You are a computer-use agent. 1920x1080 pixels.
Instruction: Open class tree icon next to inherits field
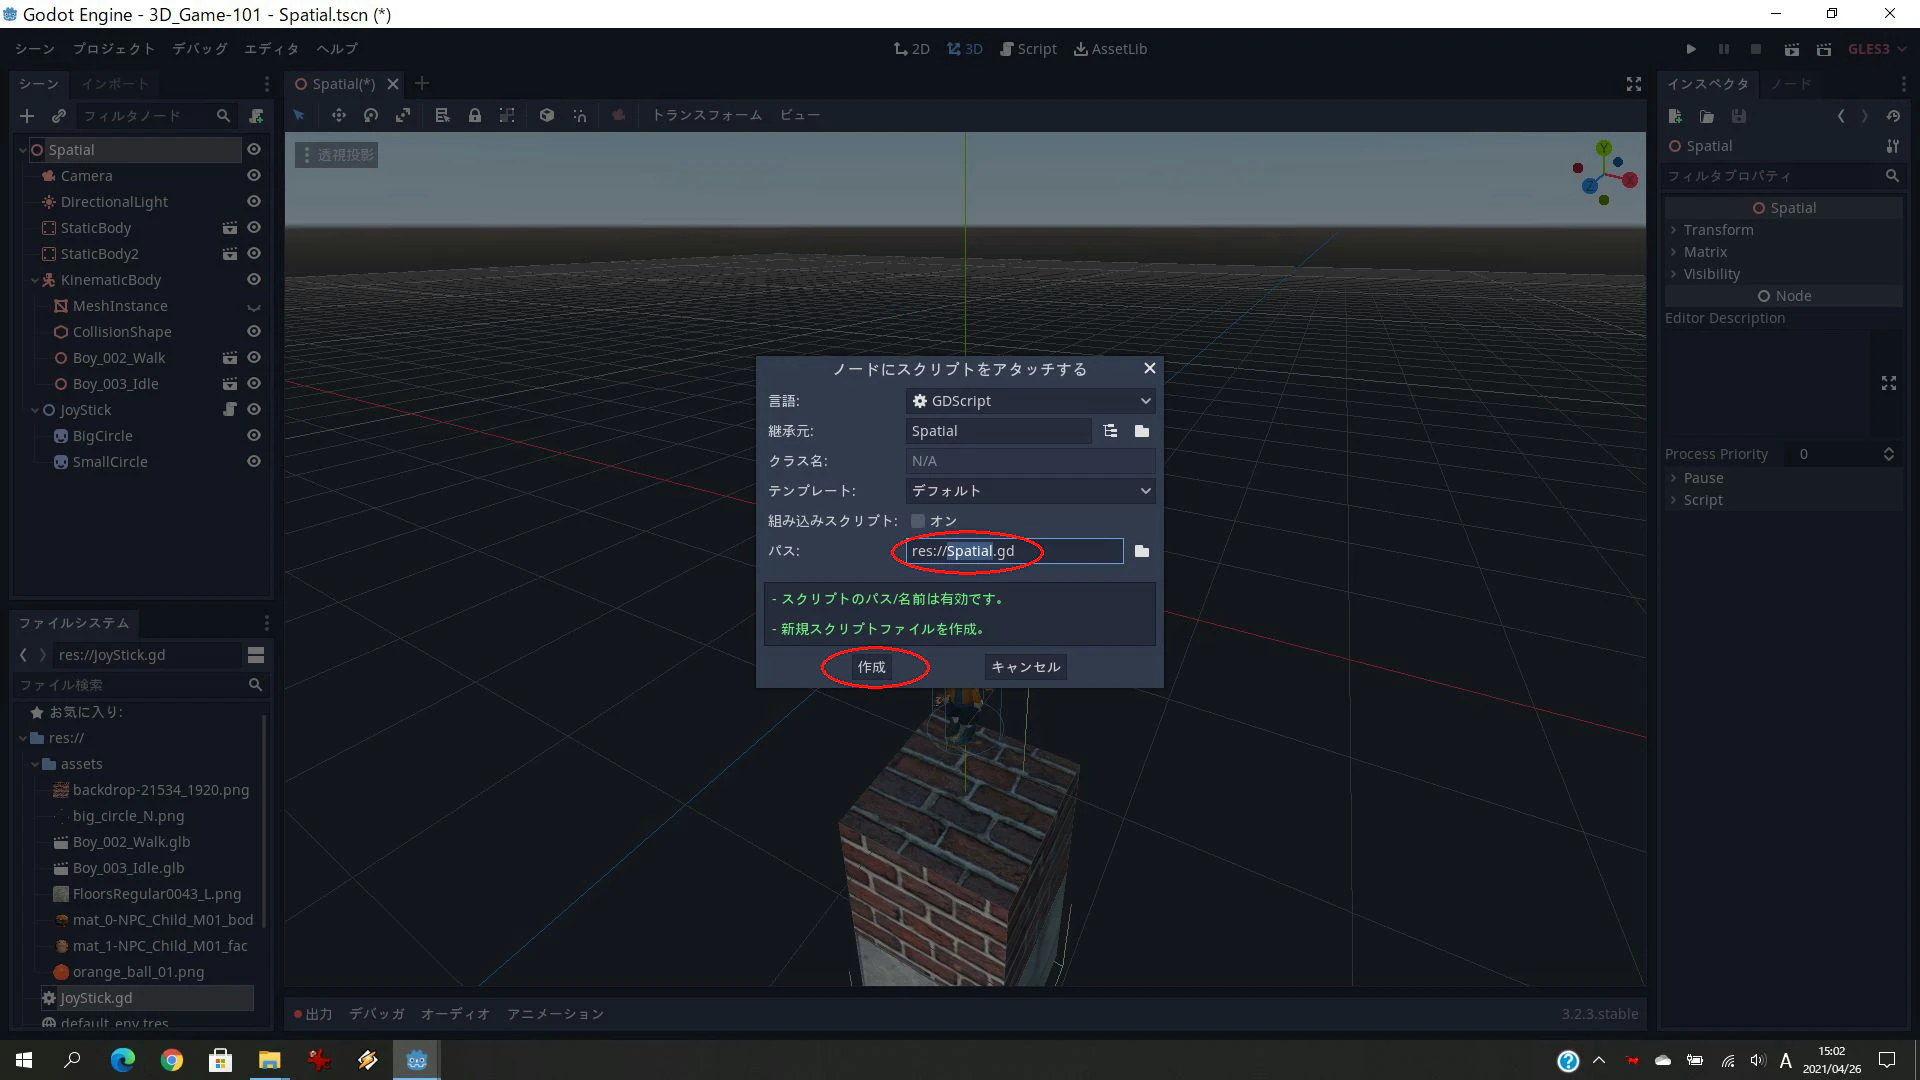point(1110,431)
